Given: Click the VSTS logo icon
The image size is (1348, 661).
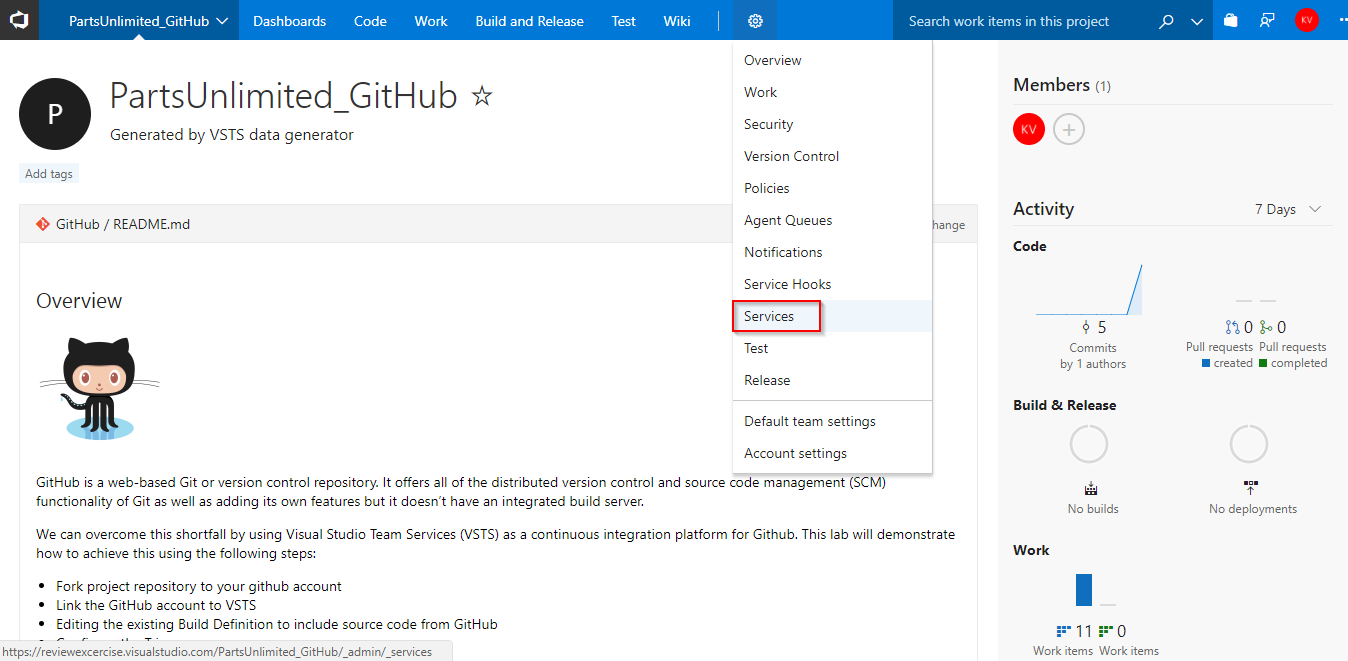Looking at the screenshot, I should 19,20.
